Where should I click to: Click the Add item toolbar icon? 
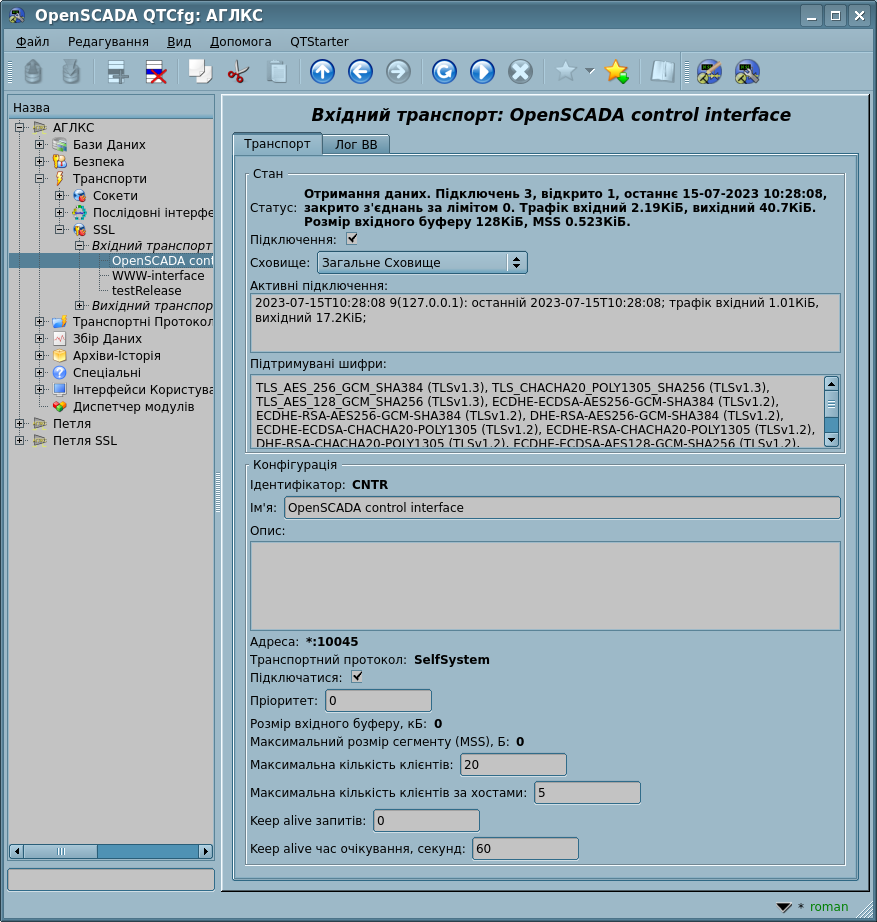pos(118,72)
